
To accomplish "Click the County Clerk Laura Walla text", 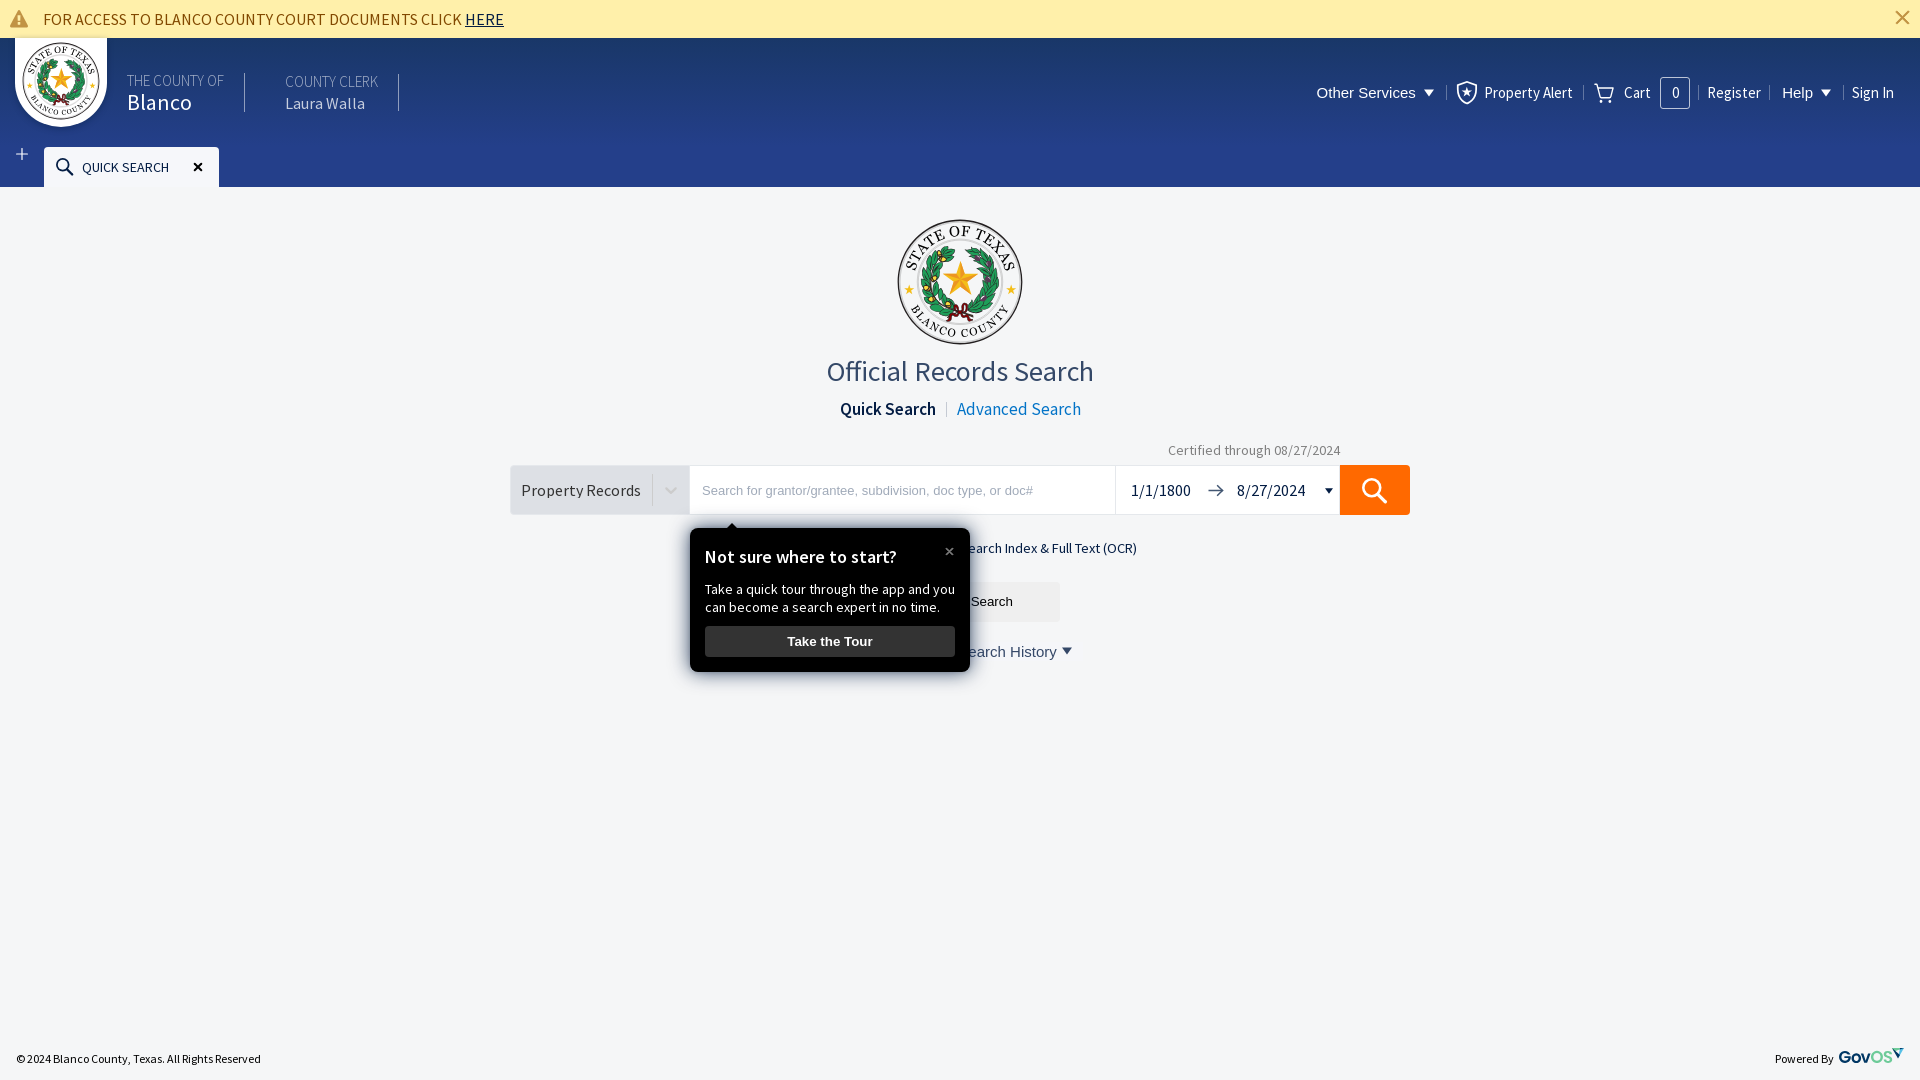I will [331, 92].
